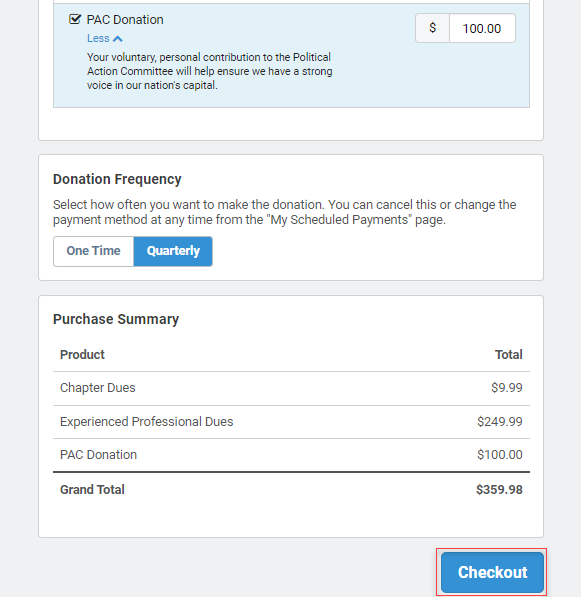Click the $359.98 grand total amount

click(499, 490)
